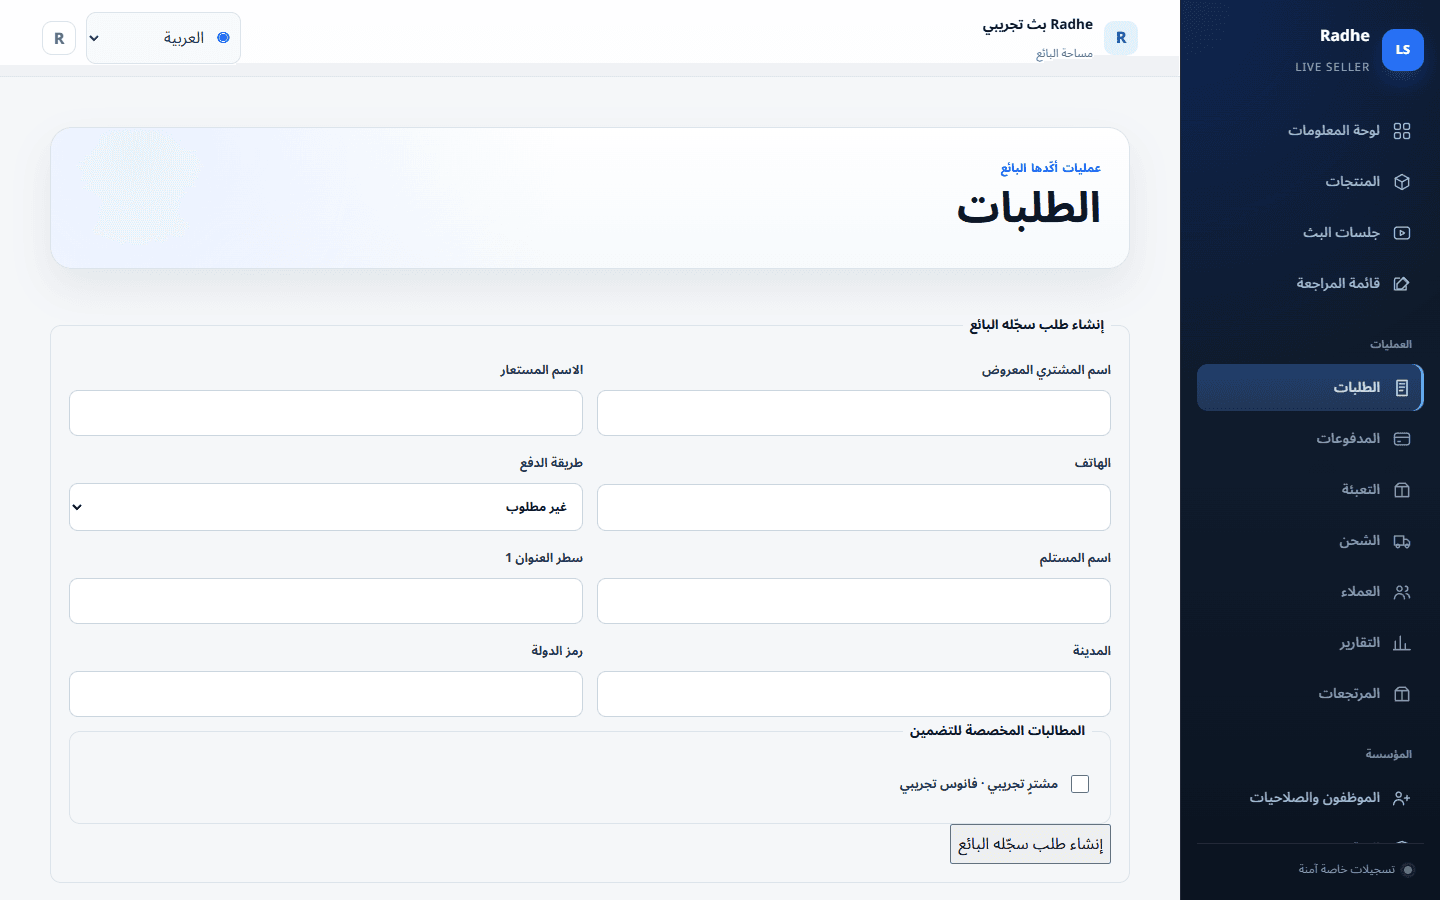Click the shipping truck icon (الشحن)
Image resolution: width=1440 pixels, height=900 pixels.
(x=1402, y=541)
